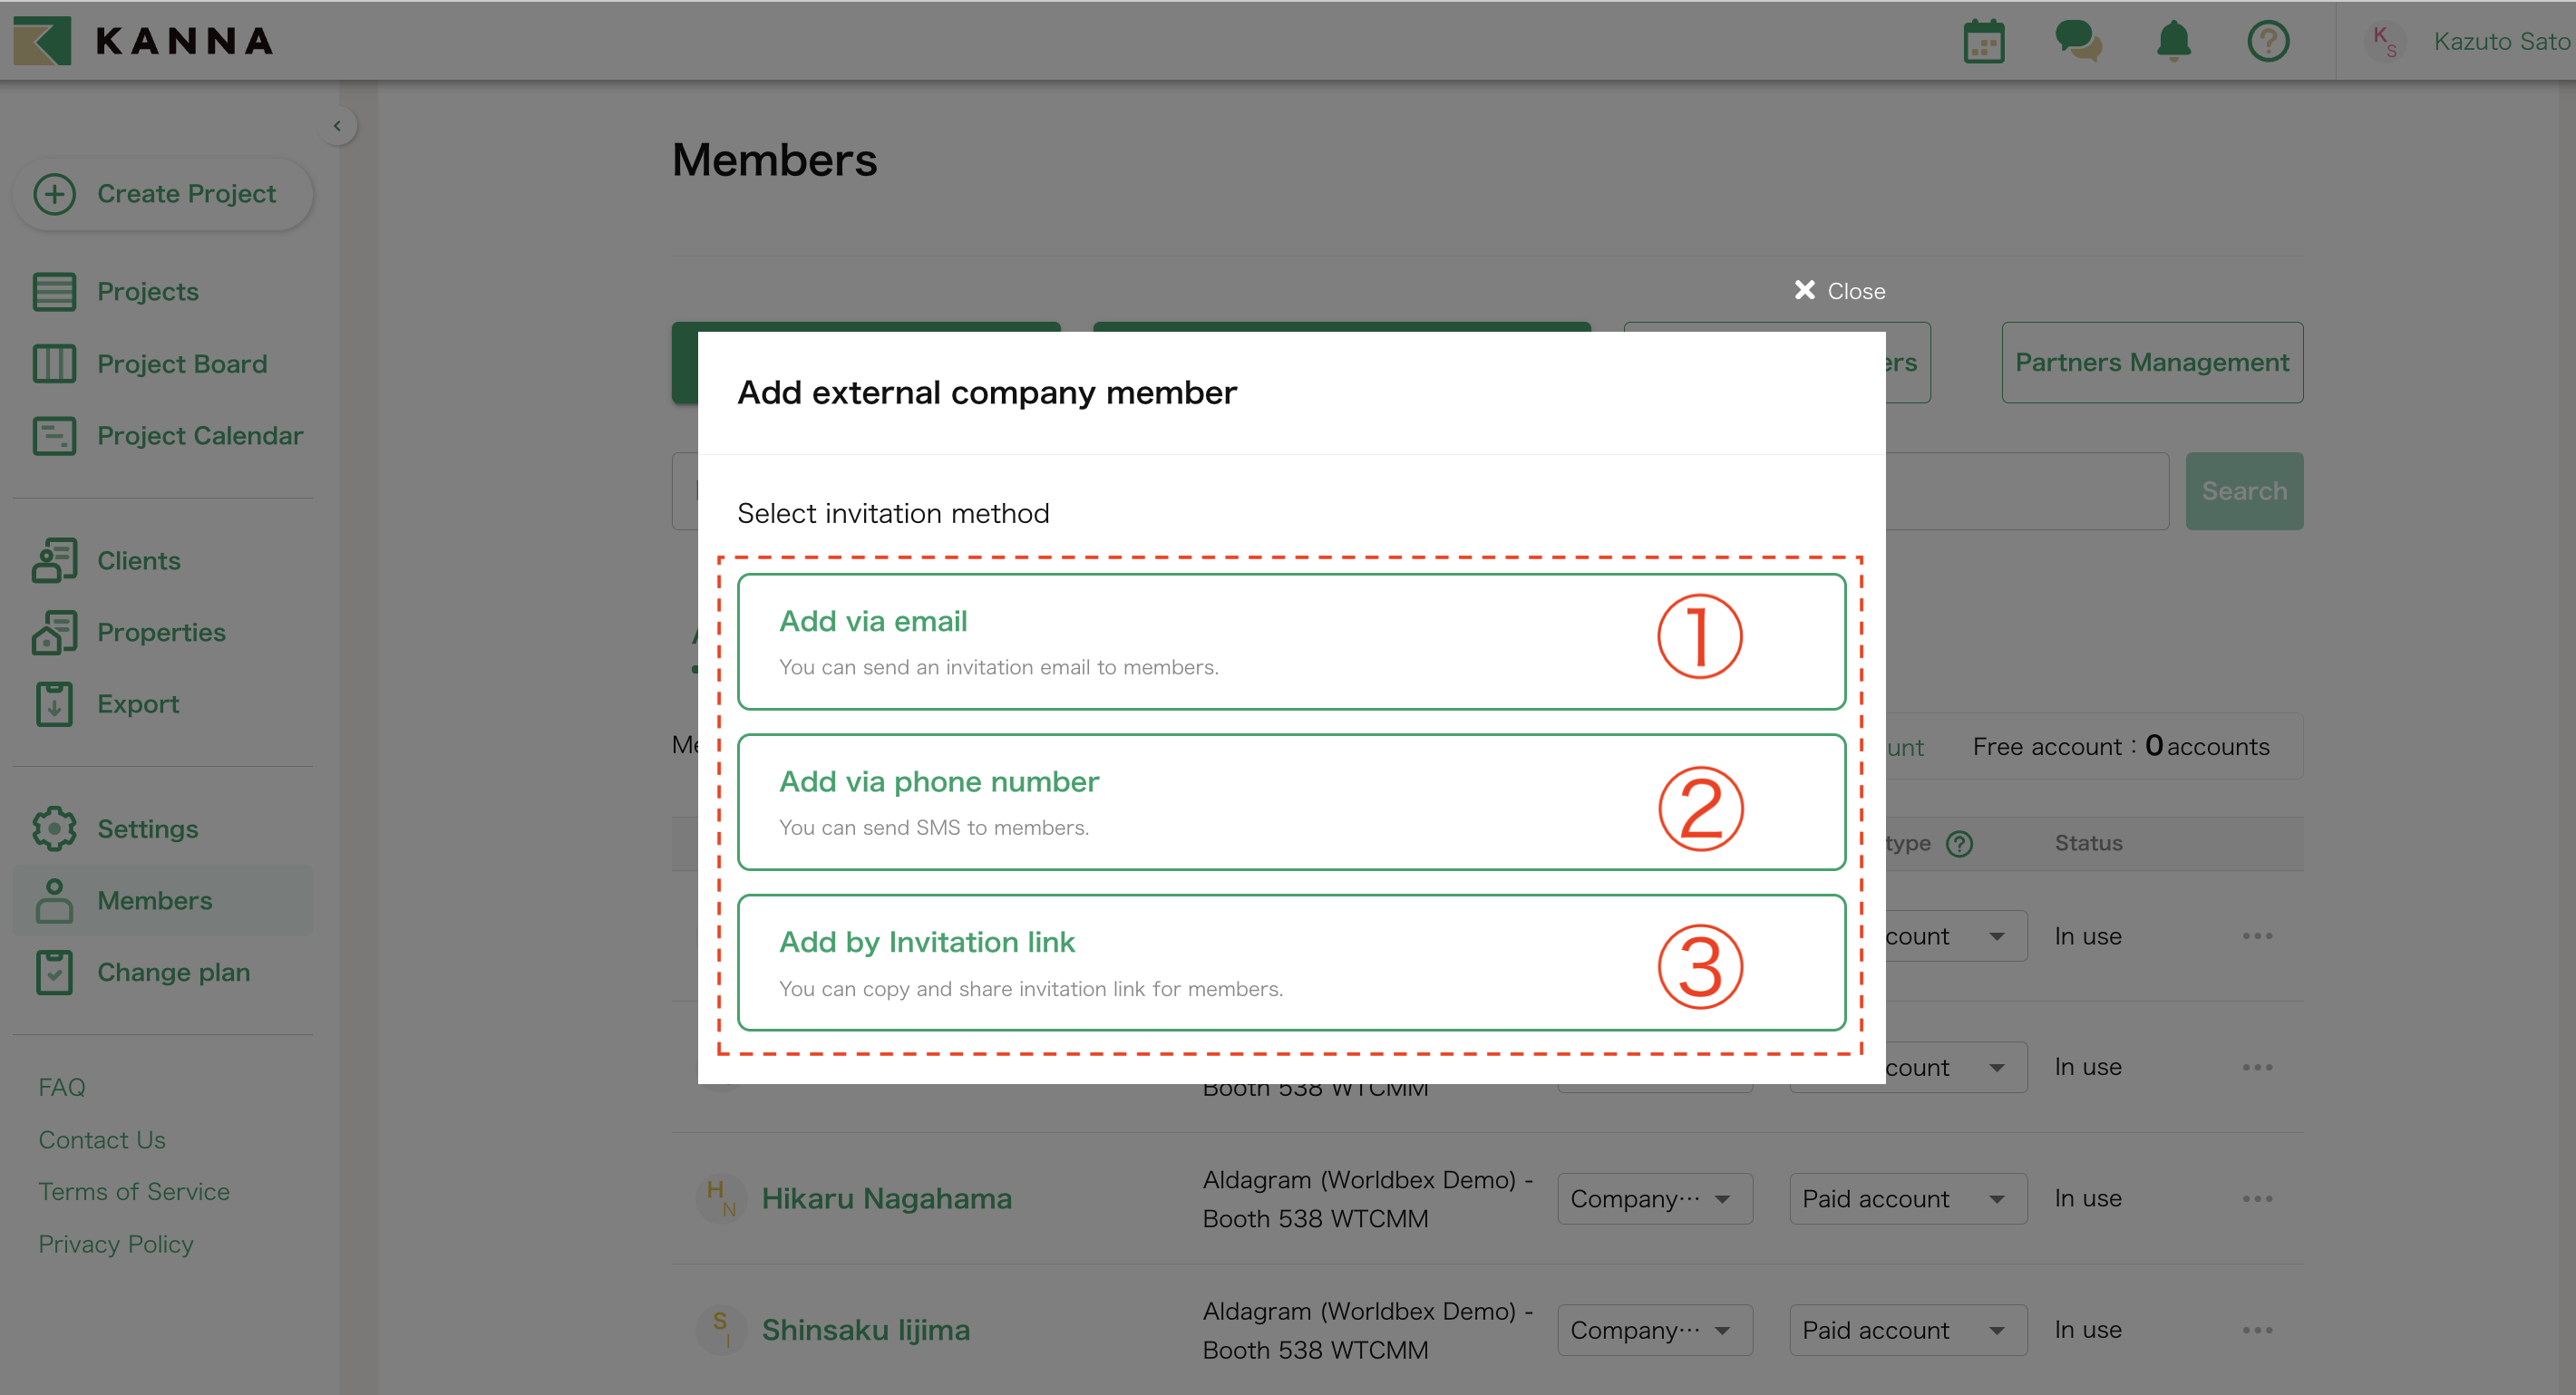Open the calendar icon in header
Viewport: 2576px width, 1395px height.
pos(1983,42)
